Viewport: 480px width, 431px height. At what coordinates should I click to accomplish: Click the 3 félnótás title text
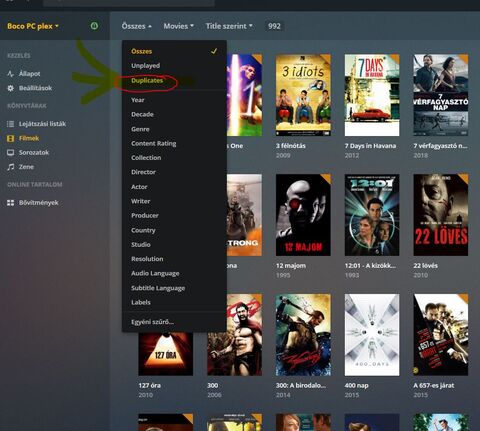click(x=291, y=146)
